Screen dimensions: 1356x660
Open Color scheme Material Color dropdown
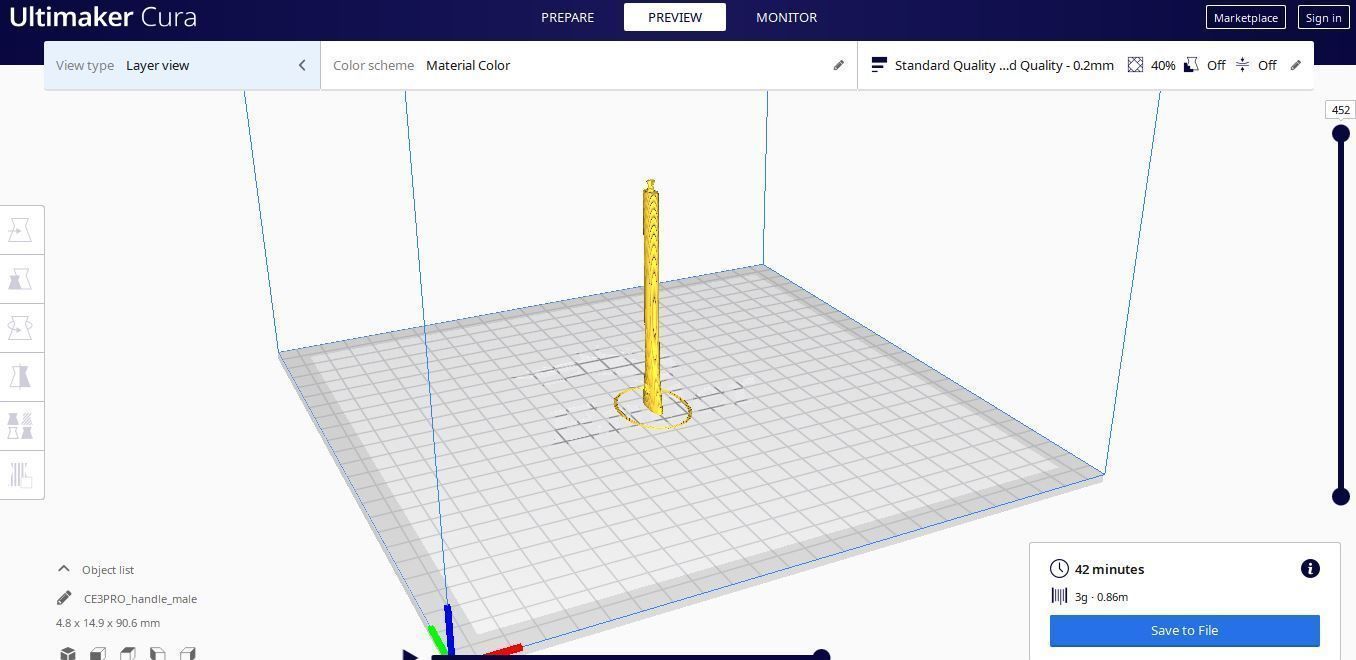[589, 65]
